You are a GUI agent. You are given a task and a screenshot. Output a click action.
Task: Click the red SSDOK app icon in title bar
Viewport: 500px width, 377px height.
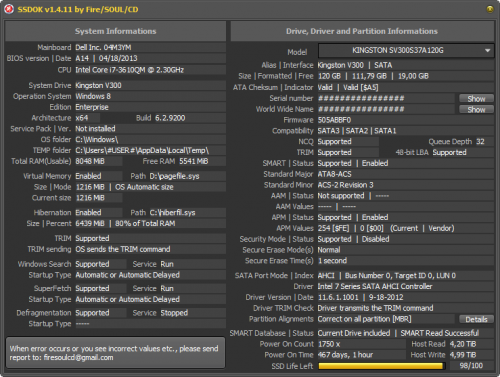9,9
